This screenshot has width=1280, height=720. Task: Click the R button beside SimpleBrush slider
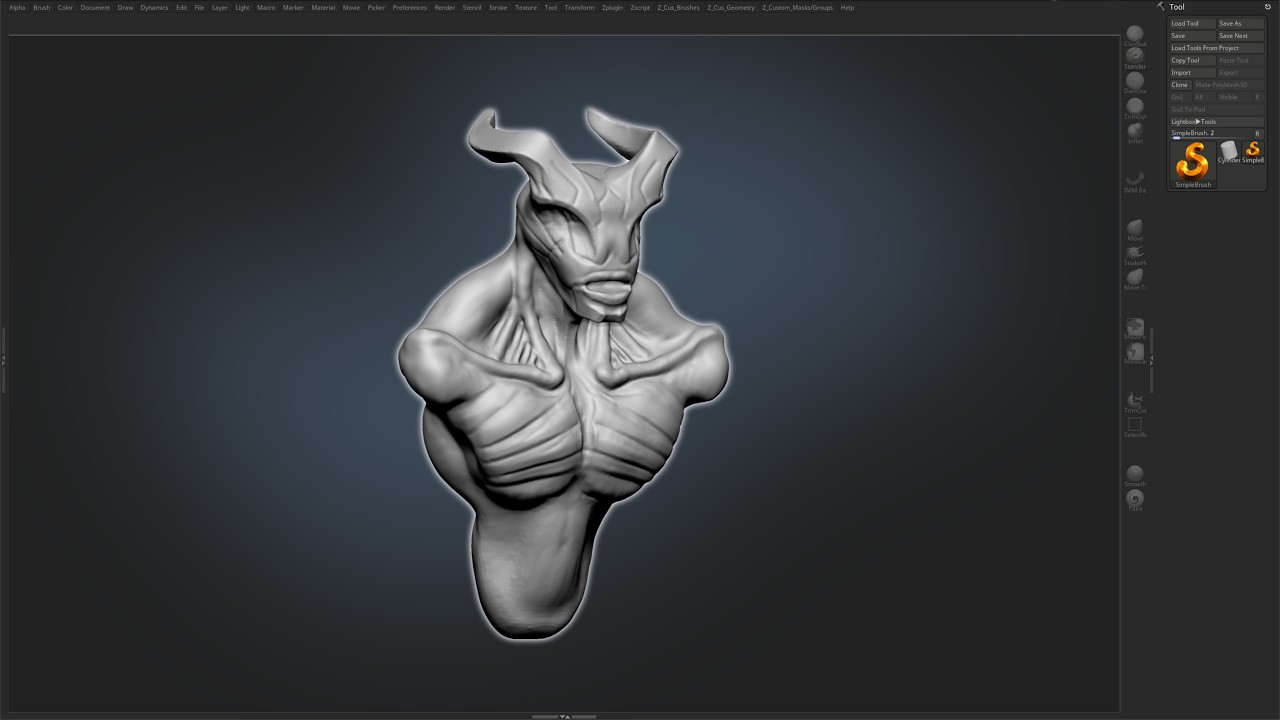point(1258,134)
